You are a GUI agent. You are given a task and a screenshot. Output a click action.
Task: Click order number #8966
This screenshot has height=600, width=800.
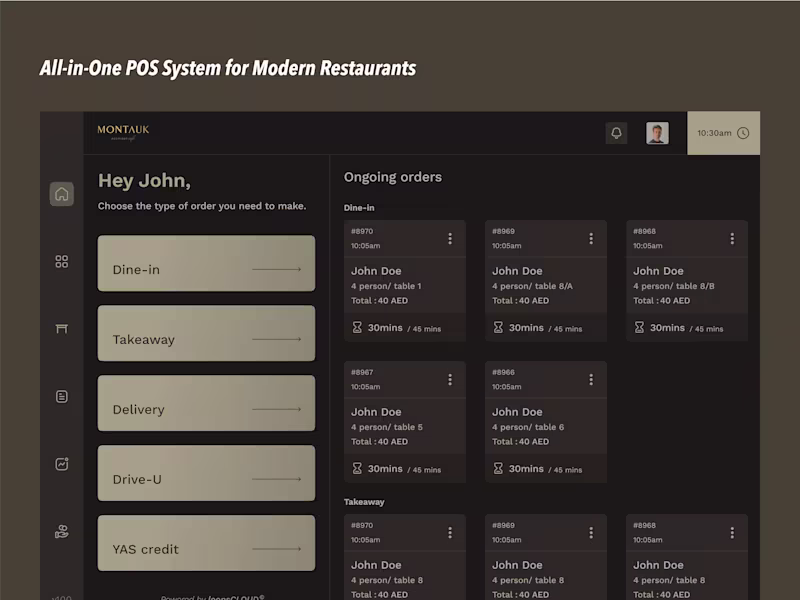[503, 372]
